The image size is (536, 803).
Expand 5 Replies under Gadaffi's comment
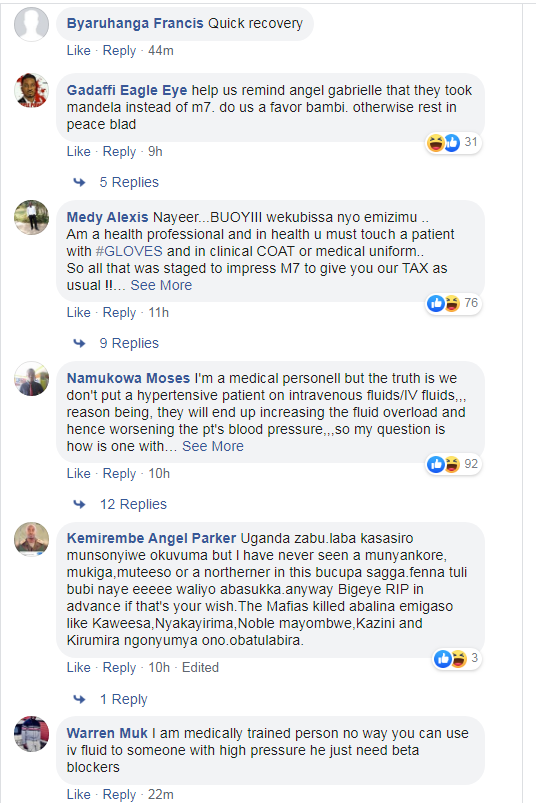[x=129, y=182]
